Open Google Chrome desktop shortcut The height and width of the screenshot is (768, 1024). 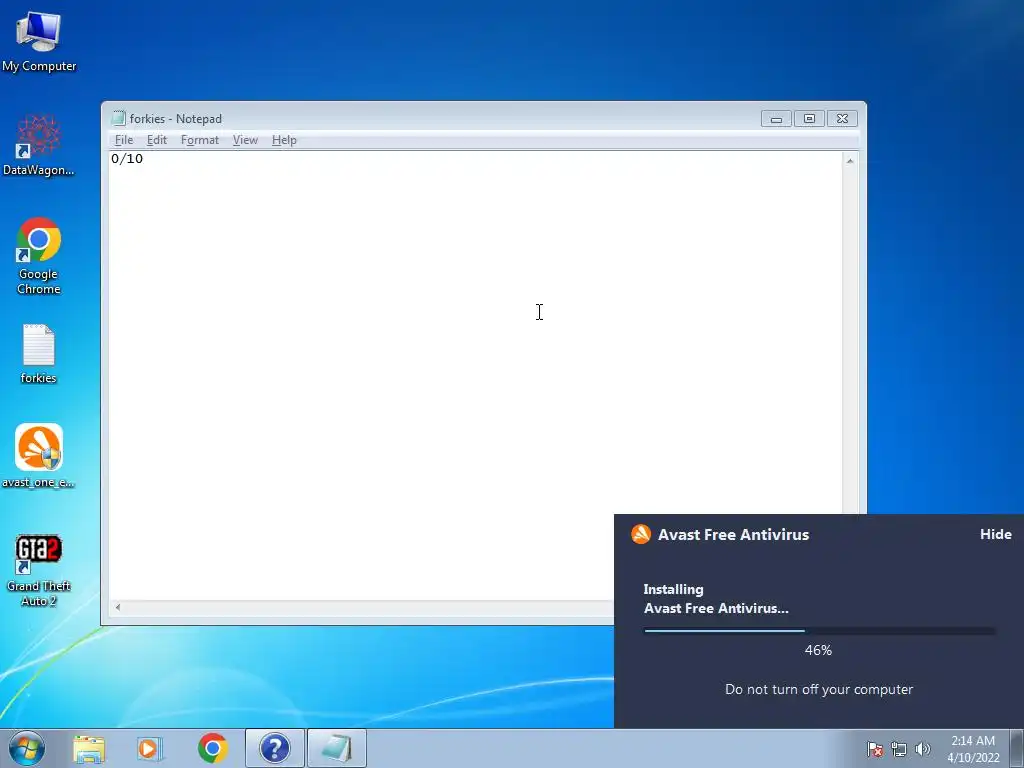click(x=39, y=256)
